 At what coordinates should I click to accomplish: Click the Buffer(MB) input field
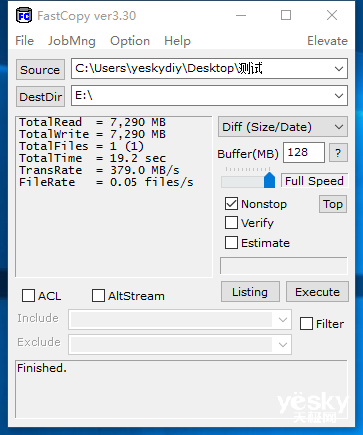(304, 153)
